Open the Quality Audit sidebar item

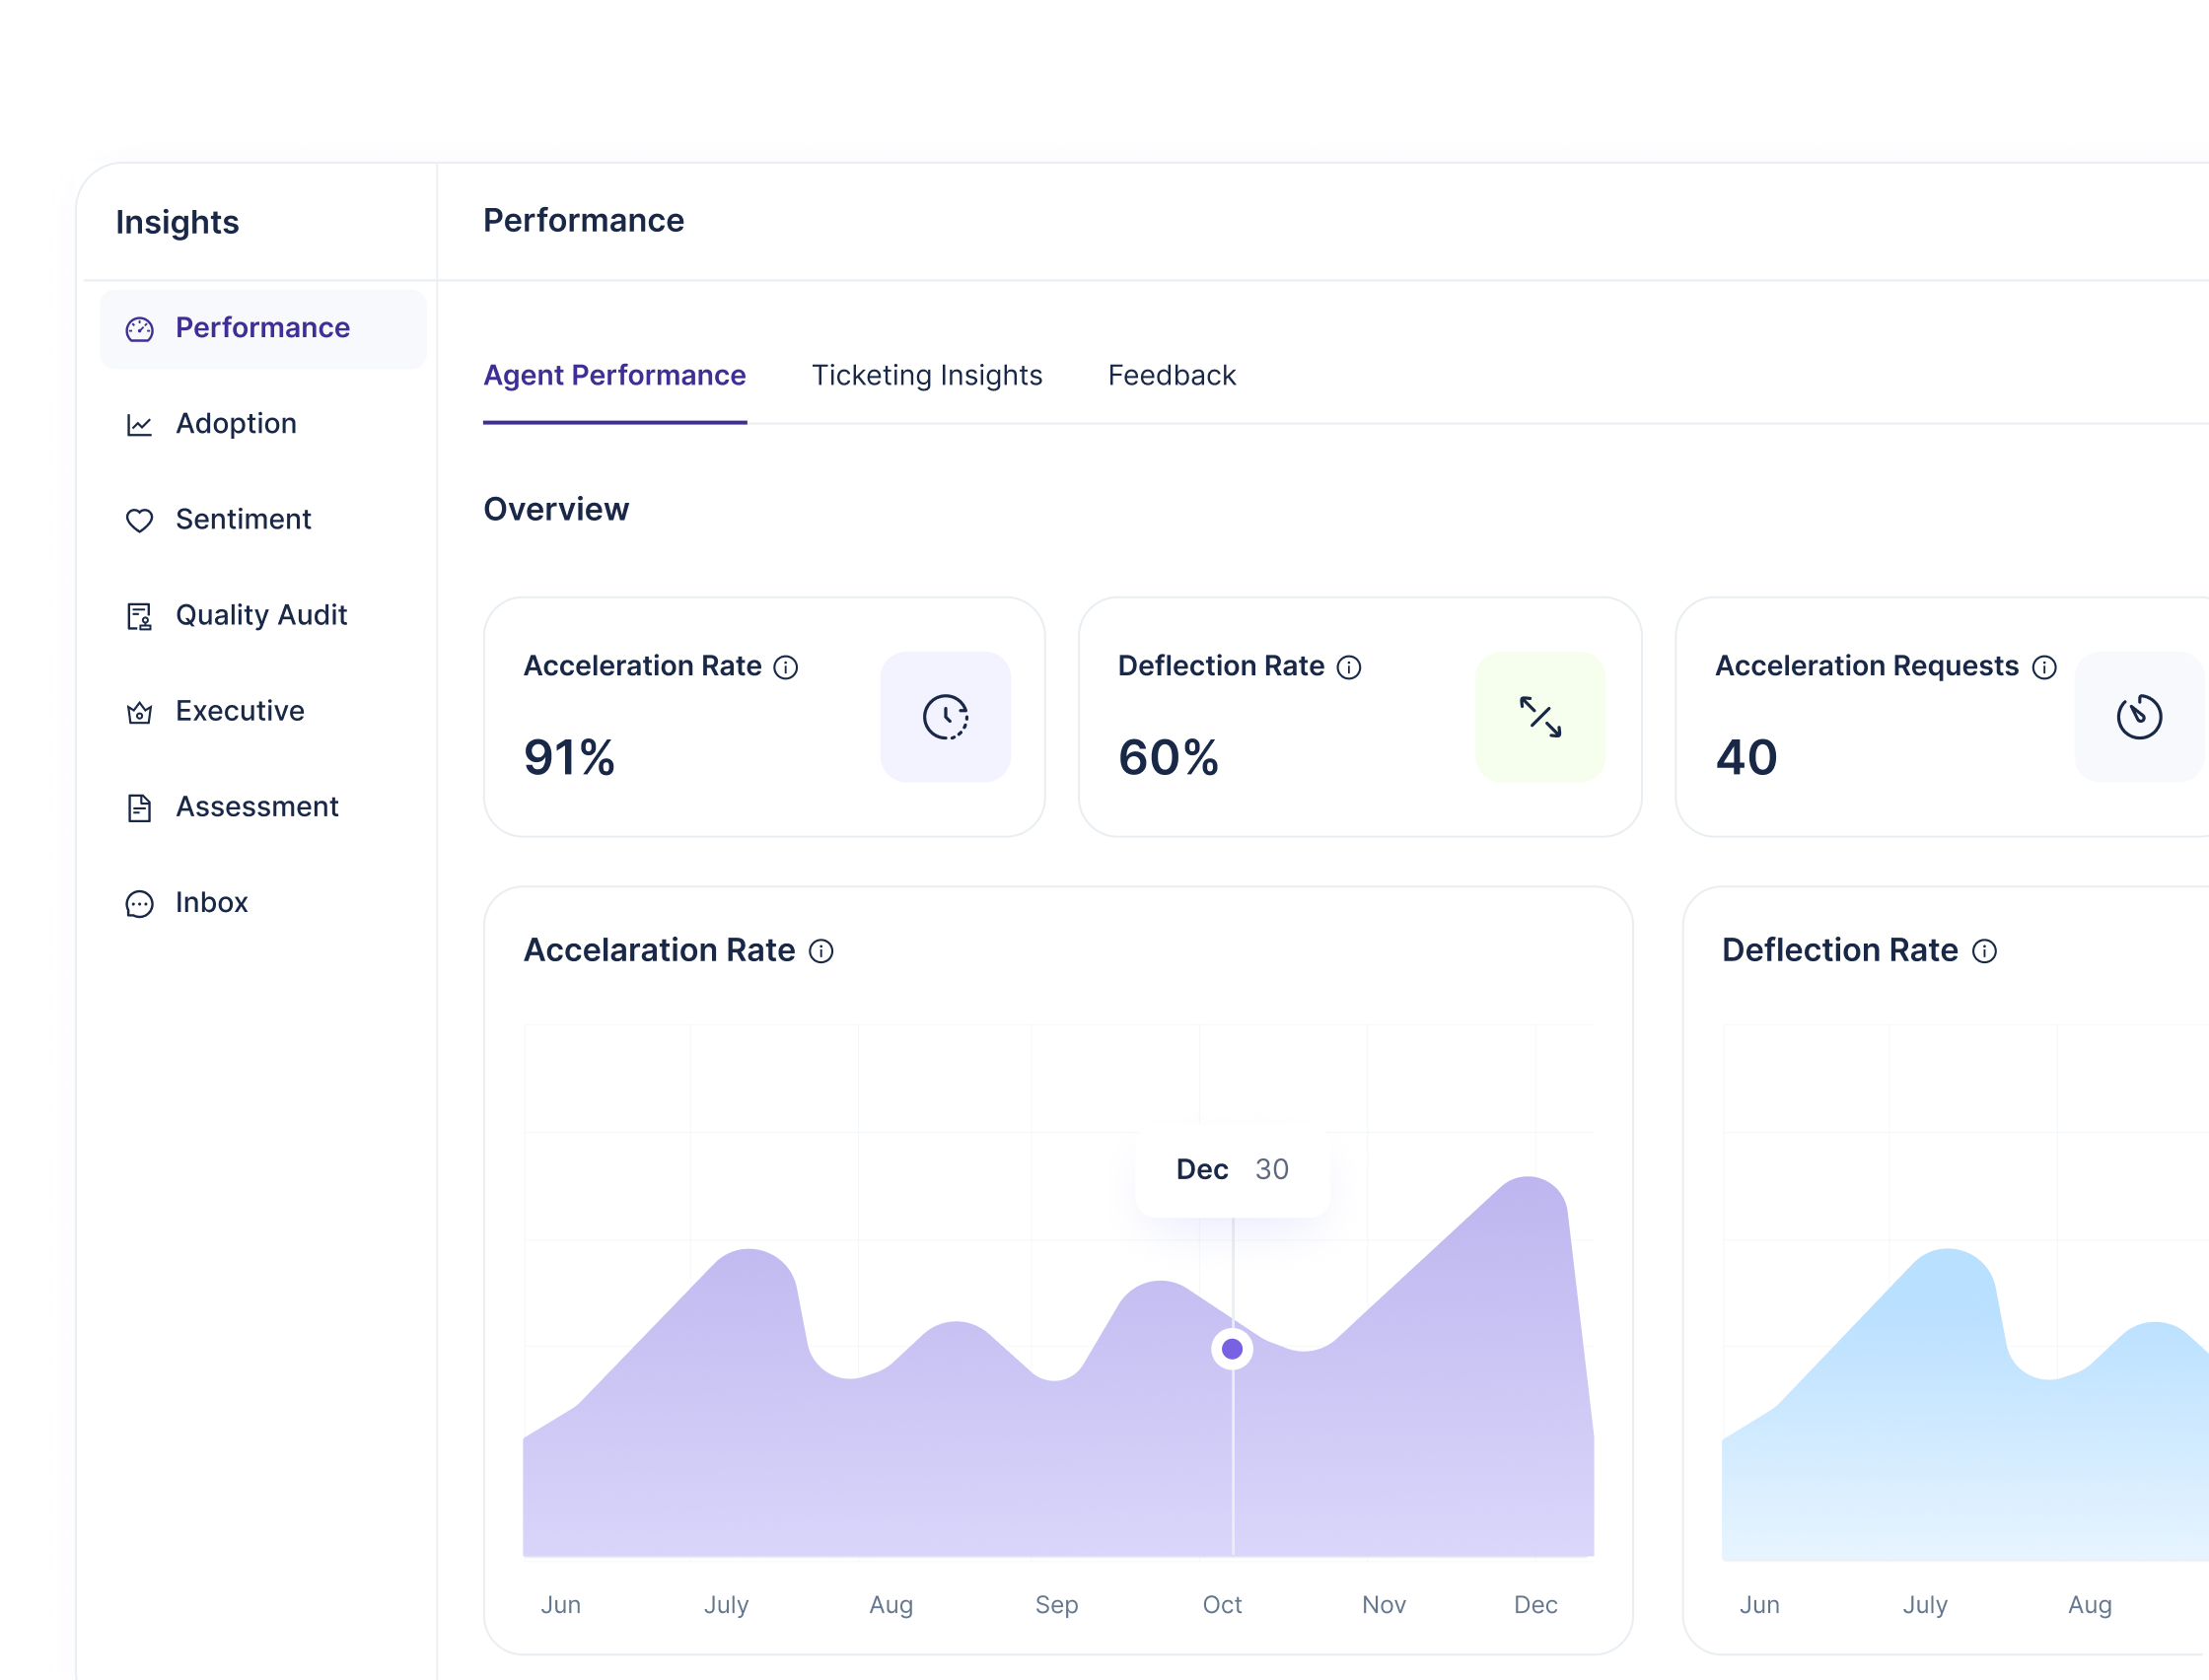pyautogui.click(x=261, y=615)
